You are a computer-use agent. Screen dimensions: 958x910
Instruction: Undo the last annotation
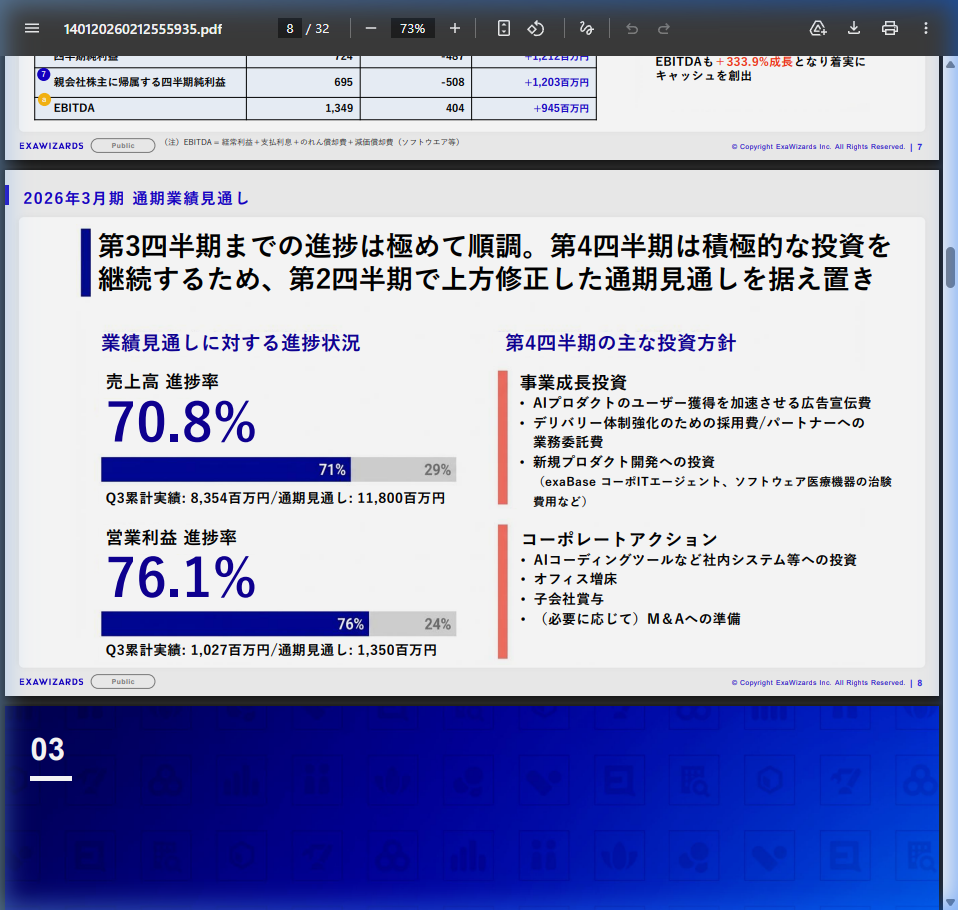click(x=631, y=28)
